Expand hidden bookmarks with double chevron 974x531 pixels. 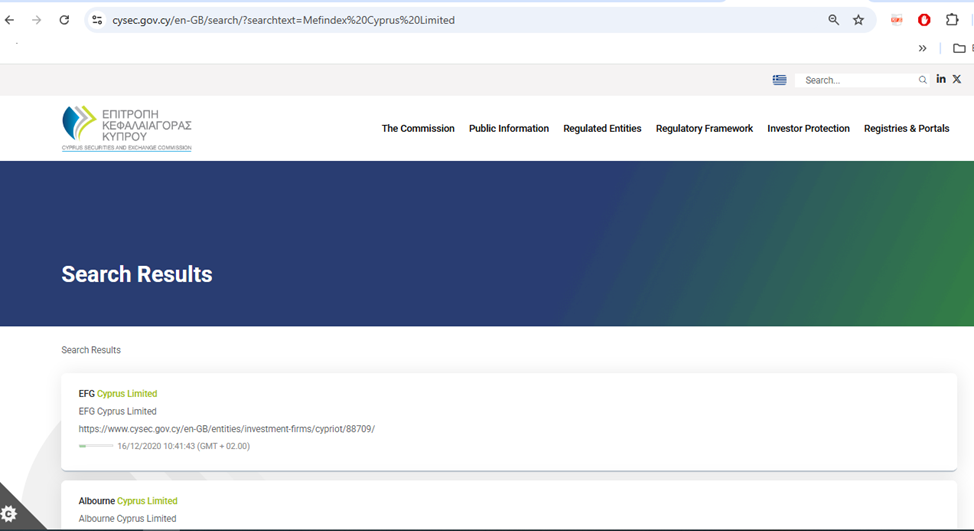coord(922,48)
